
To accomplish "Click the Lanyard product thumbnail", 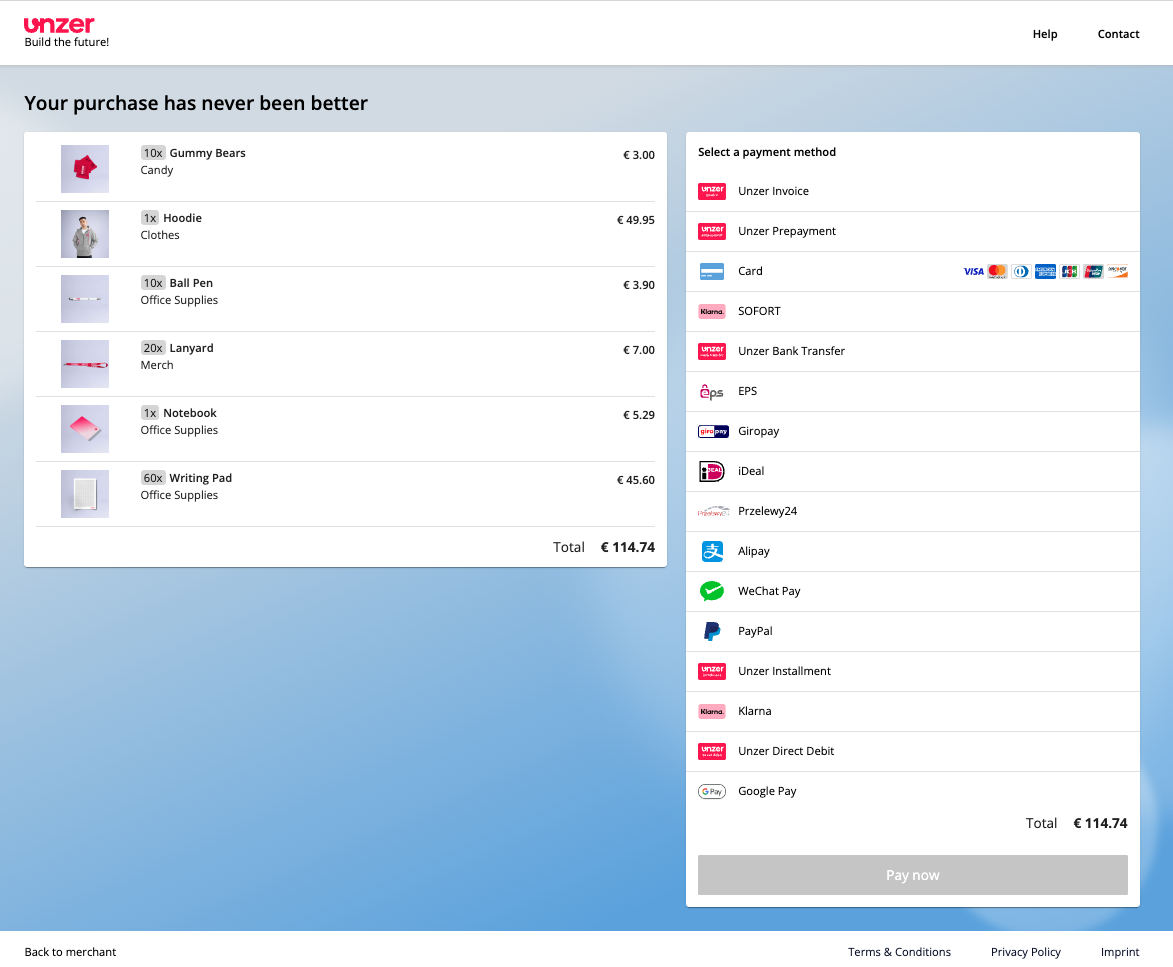I will point(85,364).
